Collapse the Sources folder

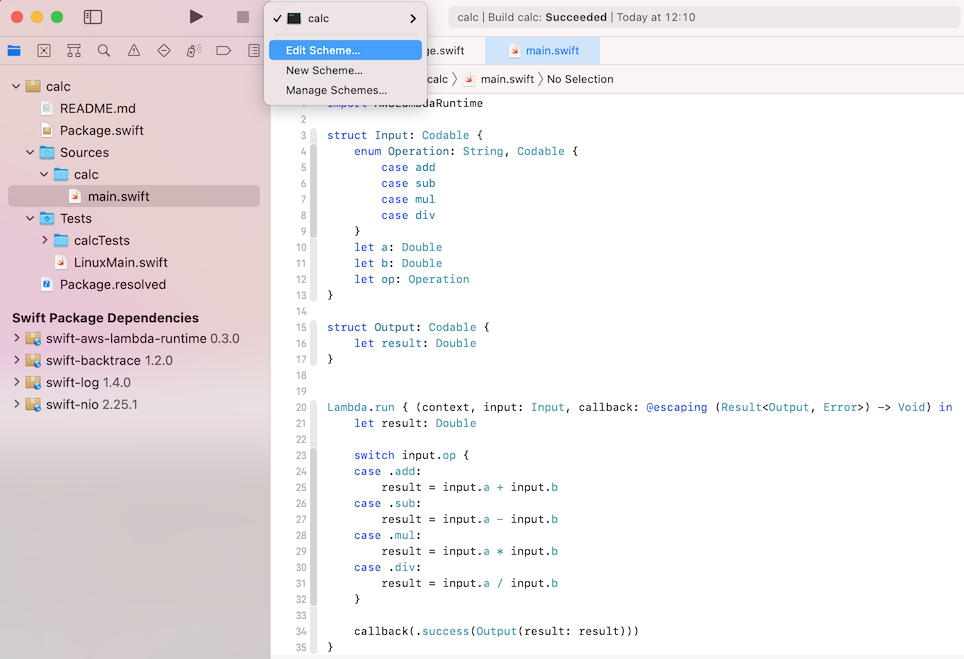pos(30,152)
